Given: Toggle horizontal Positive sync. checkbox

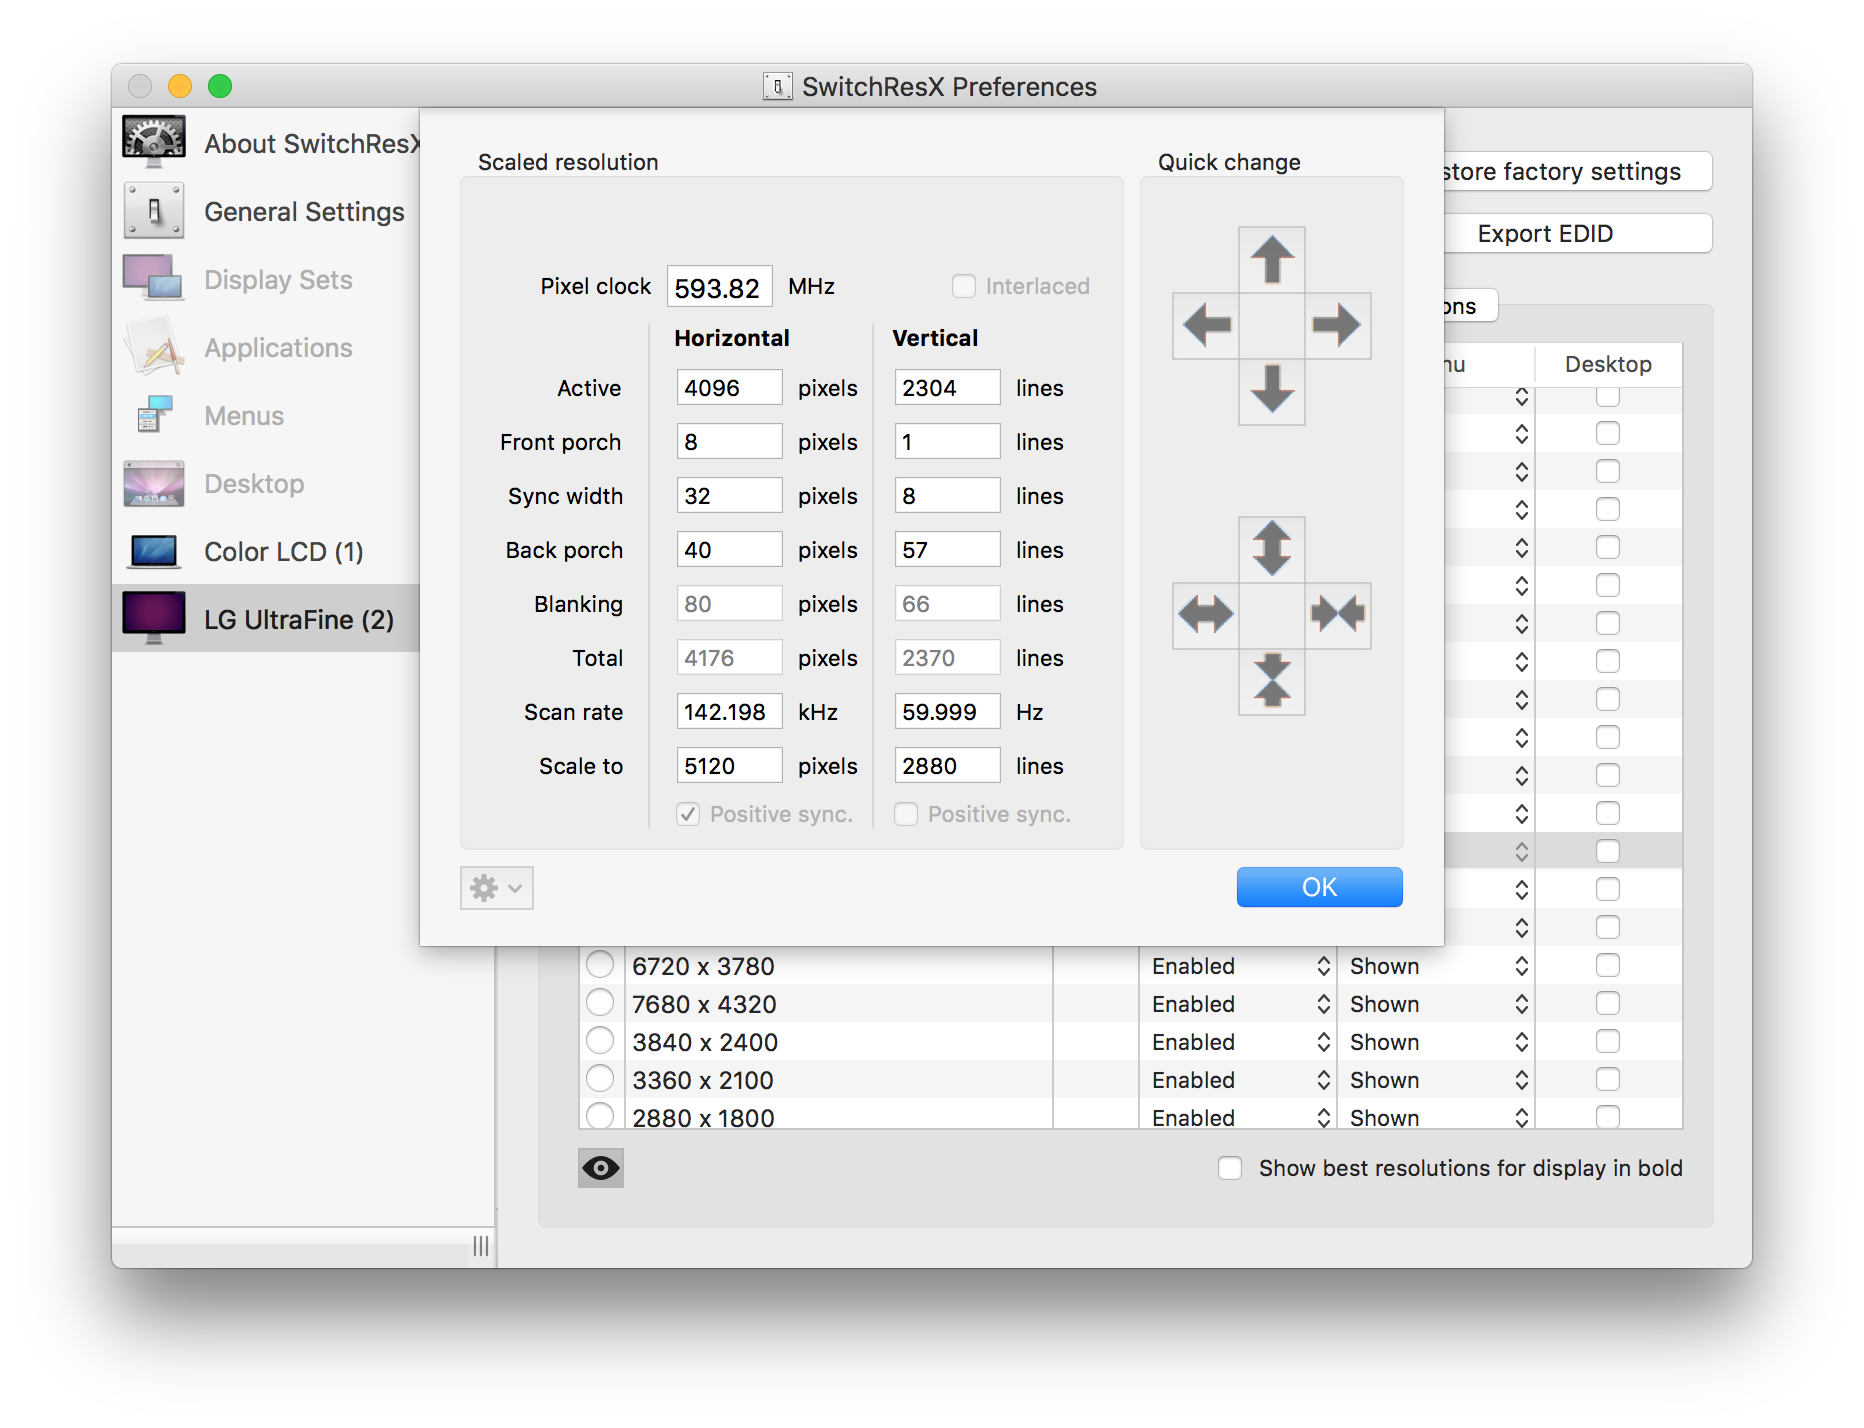Looking at the screenshot, I should (688, 814).
